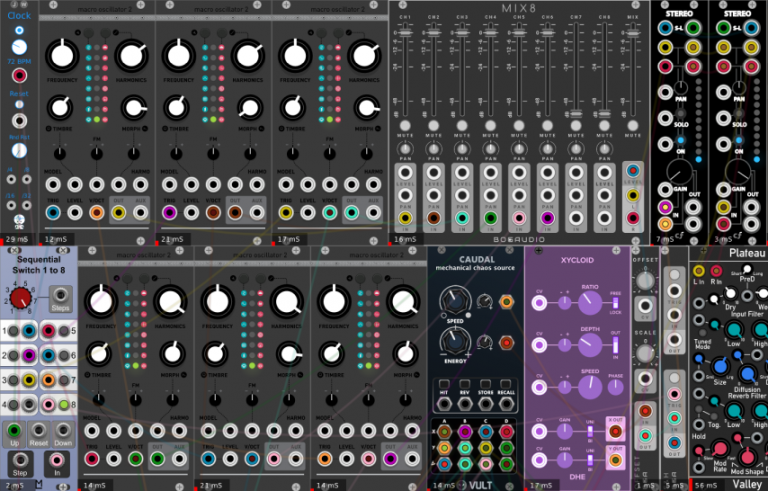Flip the depth OUT/IN switch on Xycloid
Image resolution: width=768 pixels, height=491 pixels.
point(616,345)
